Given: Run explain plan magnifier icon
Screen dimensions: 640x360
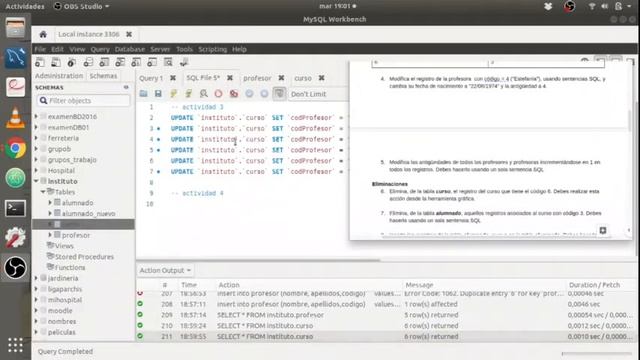Looking at the screenshot, I should [x=204, y=94].
